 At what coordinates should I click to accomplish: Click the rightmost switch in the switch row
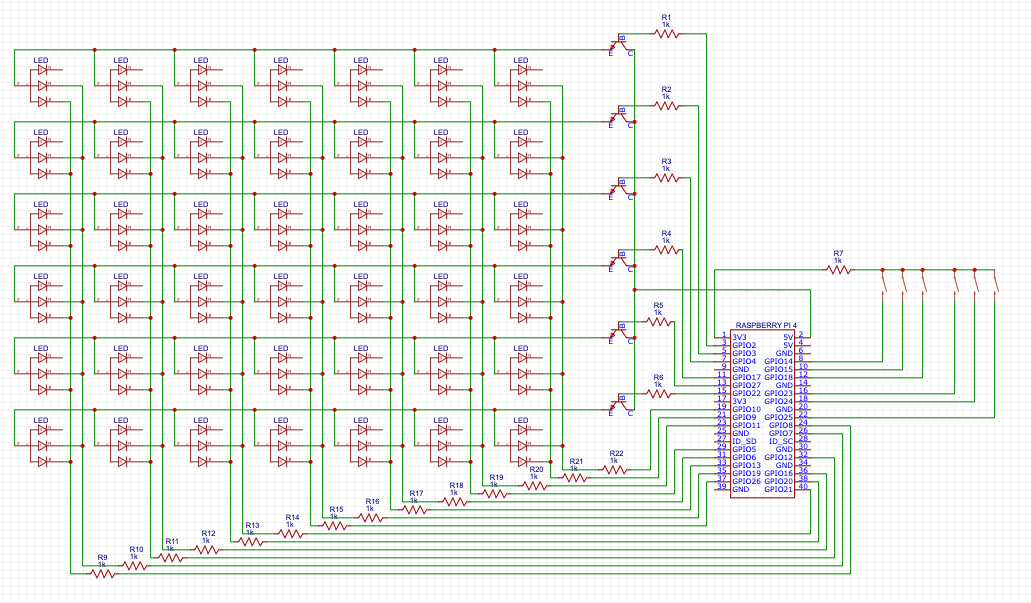pyautogui.click(x=996, y=281)
